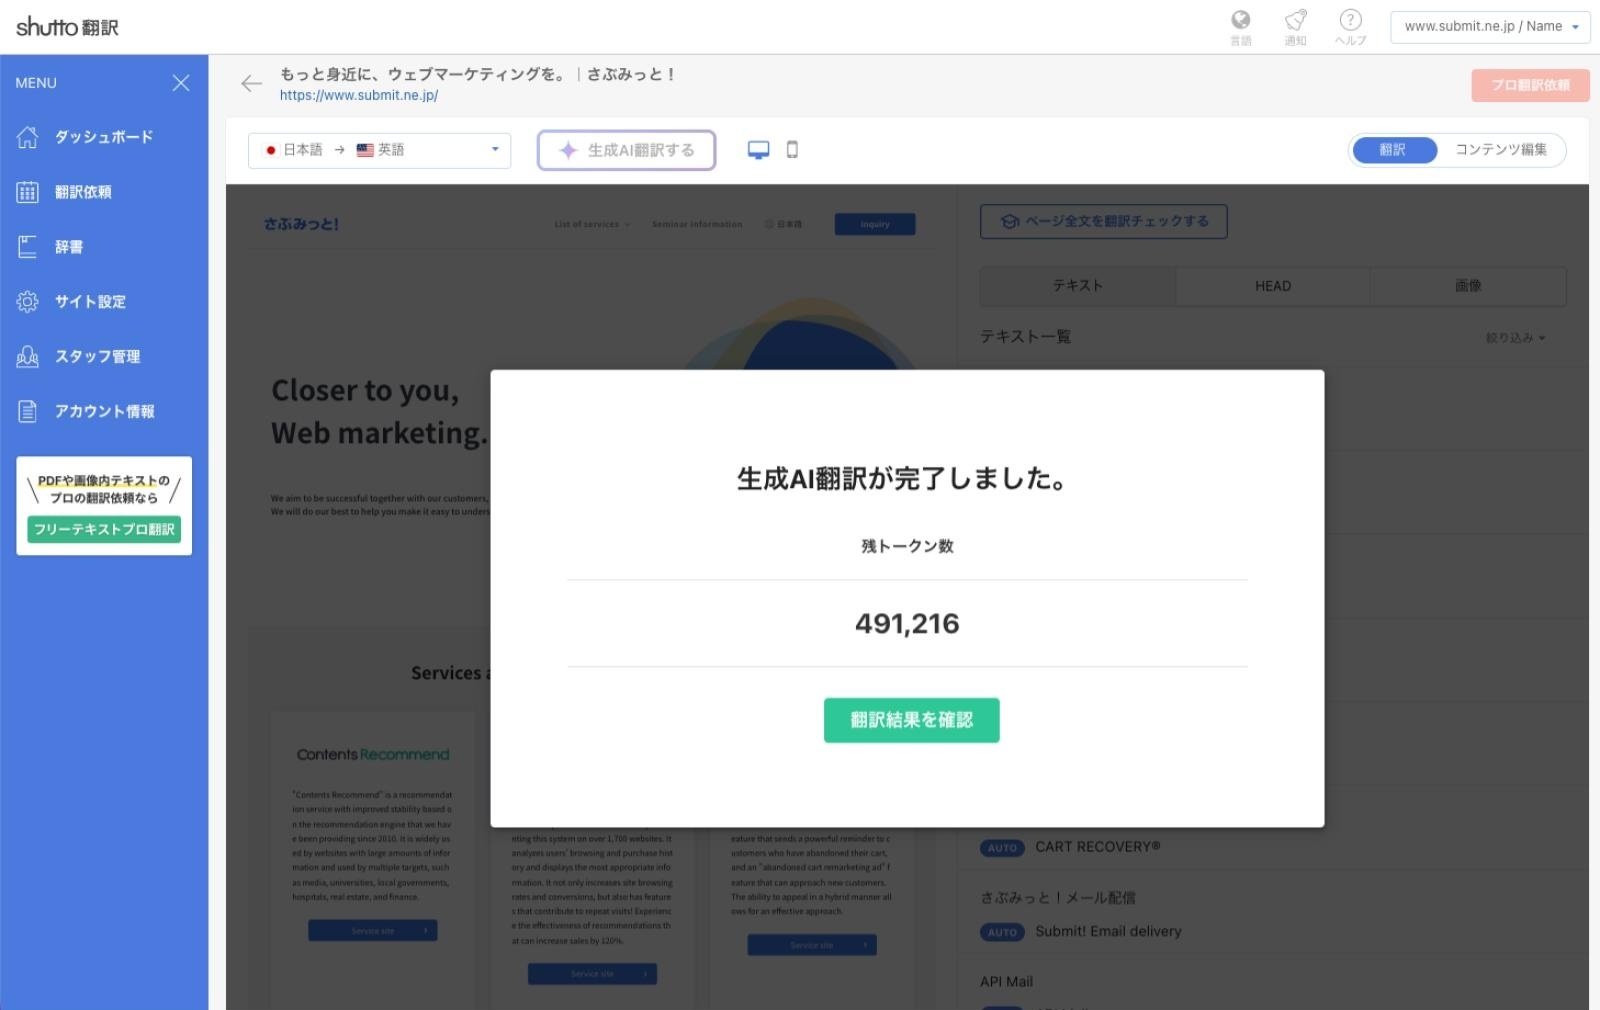Screen dimensions: 1600x1010
Task: Expand the www.submit.ne.jp / Name account dropdown
Action: [x=1489, y=27]
